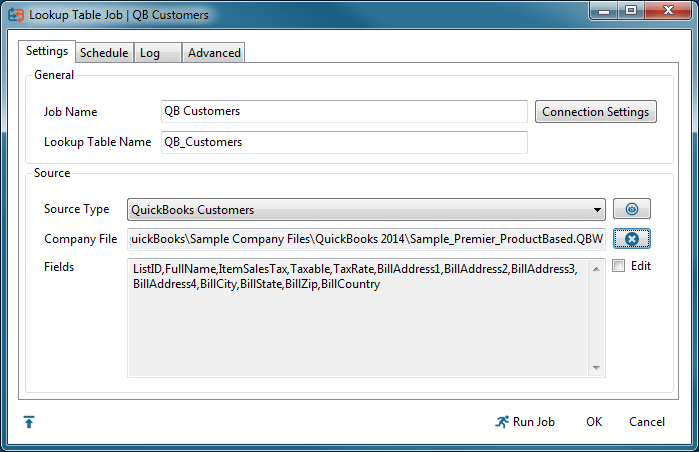This screenshot has width=699, height=452.
Task: Switch to the Schedule tab
Action: click(x=104, y=53)
